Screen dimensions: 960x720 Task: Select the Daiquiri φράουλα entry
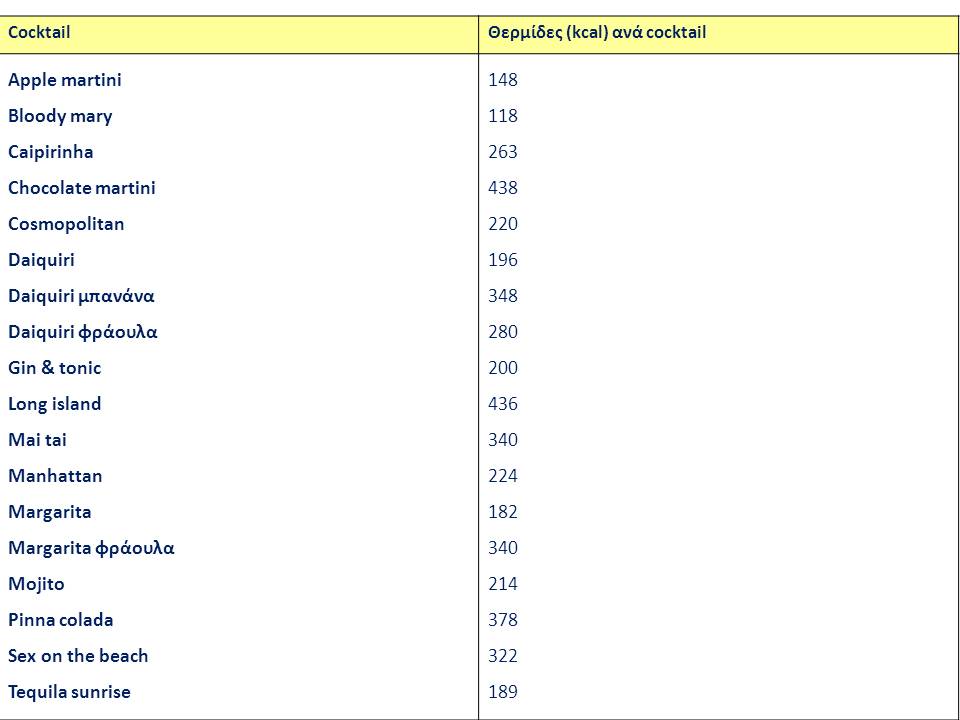83,332
